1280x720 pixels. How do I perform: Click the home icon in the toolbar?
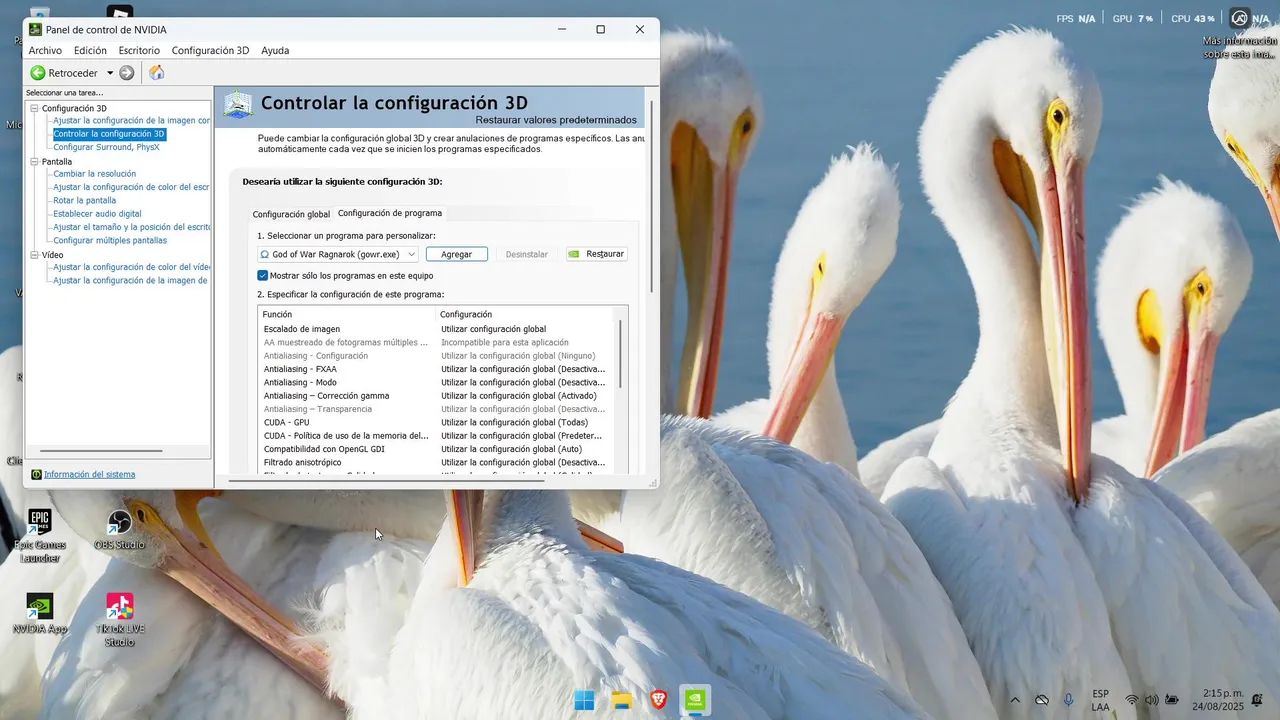click(157, 73)
